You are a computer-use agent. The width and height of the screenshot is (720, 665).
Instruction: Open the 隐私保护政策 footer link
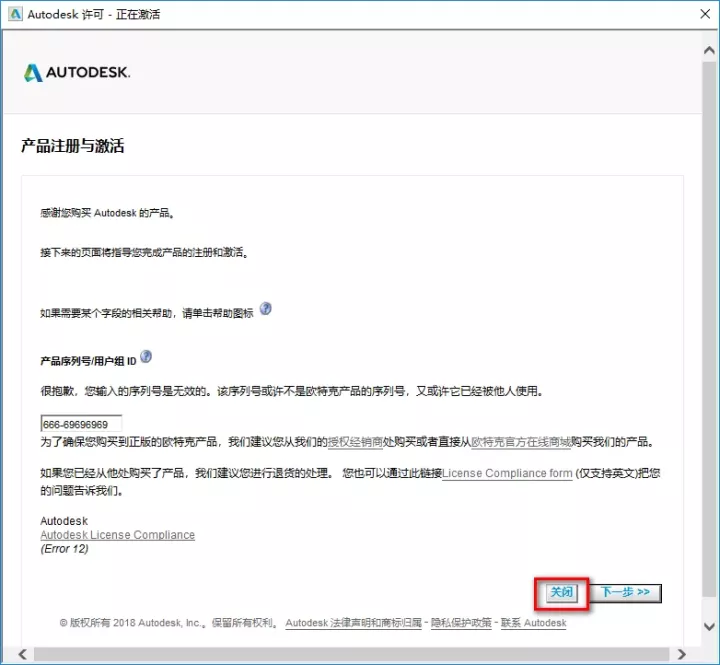tap(462, 623)
